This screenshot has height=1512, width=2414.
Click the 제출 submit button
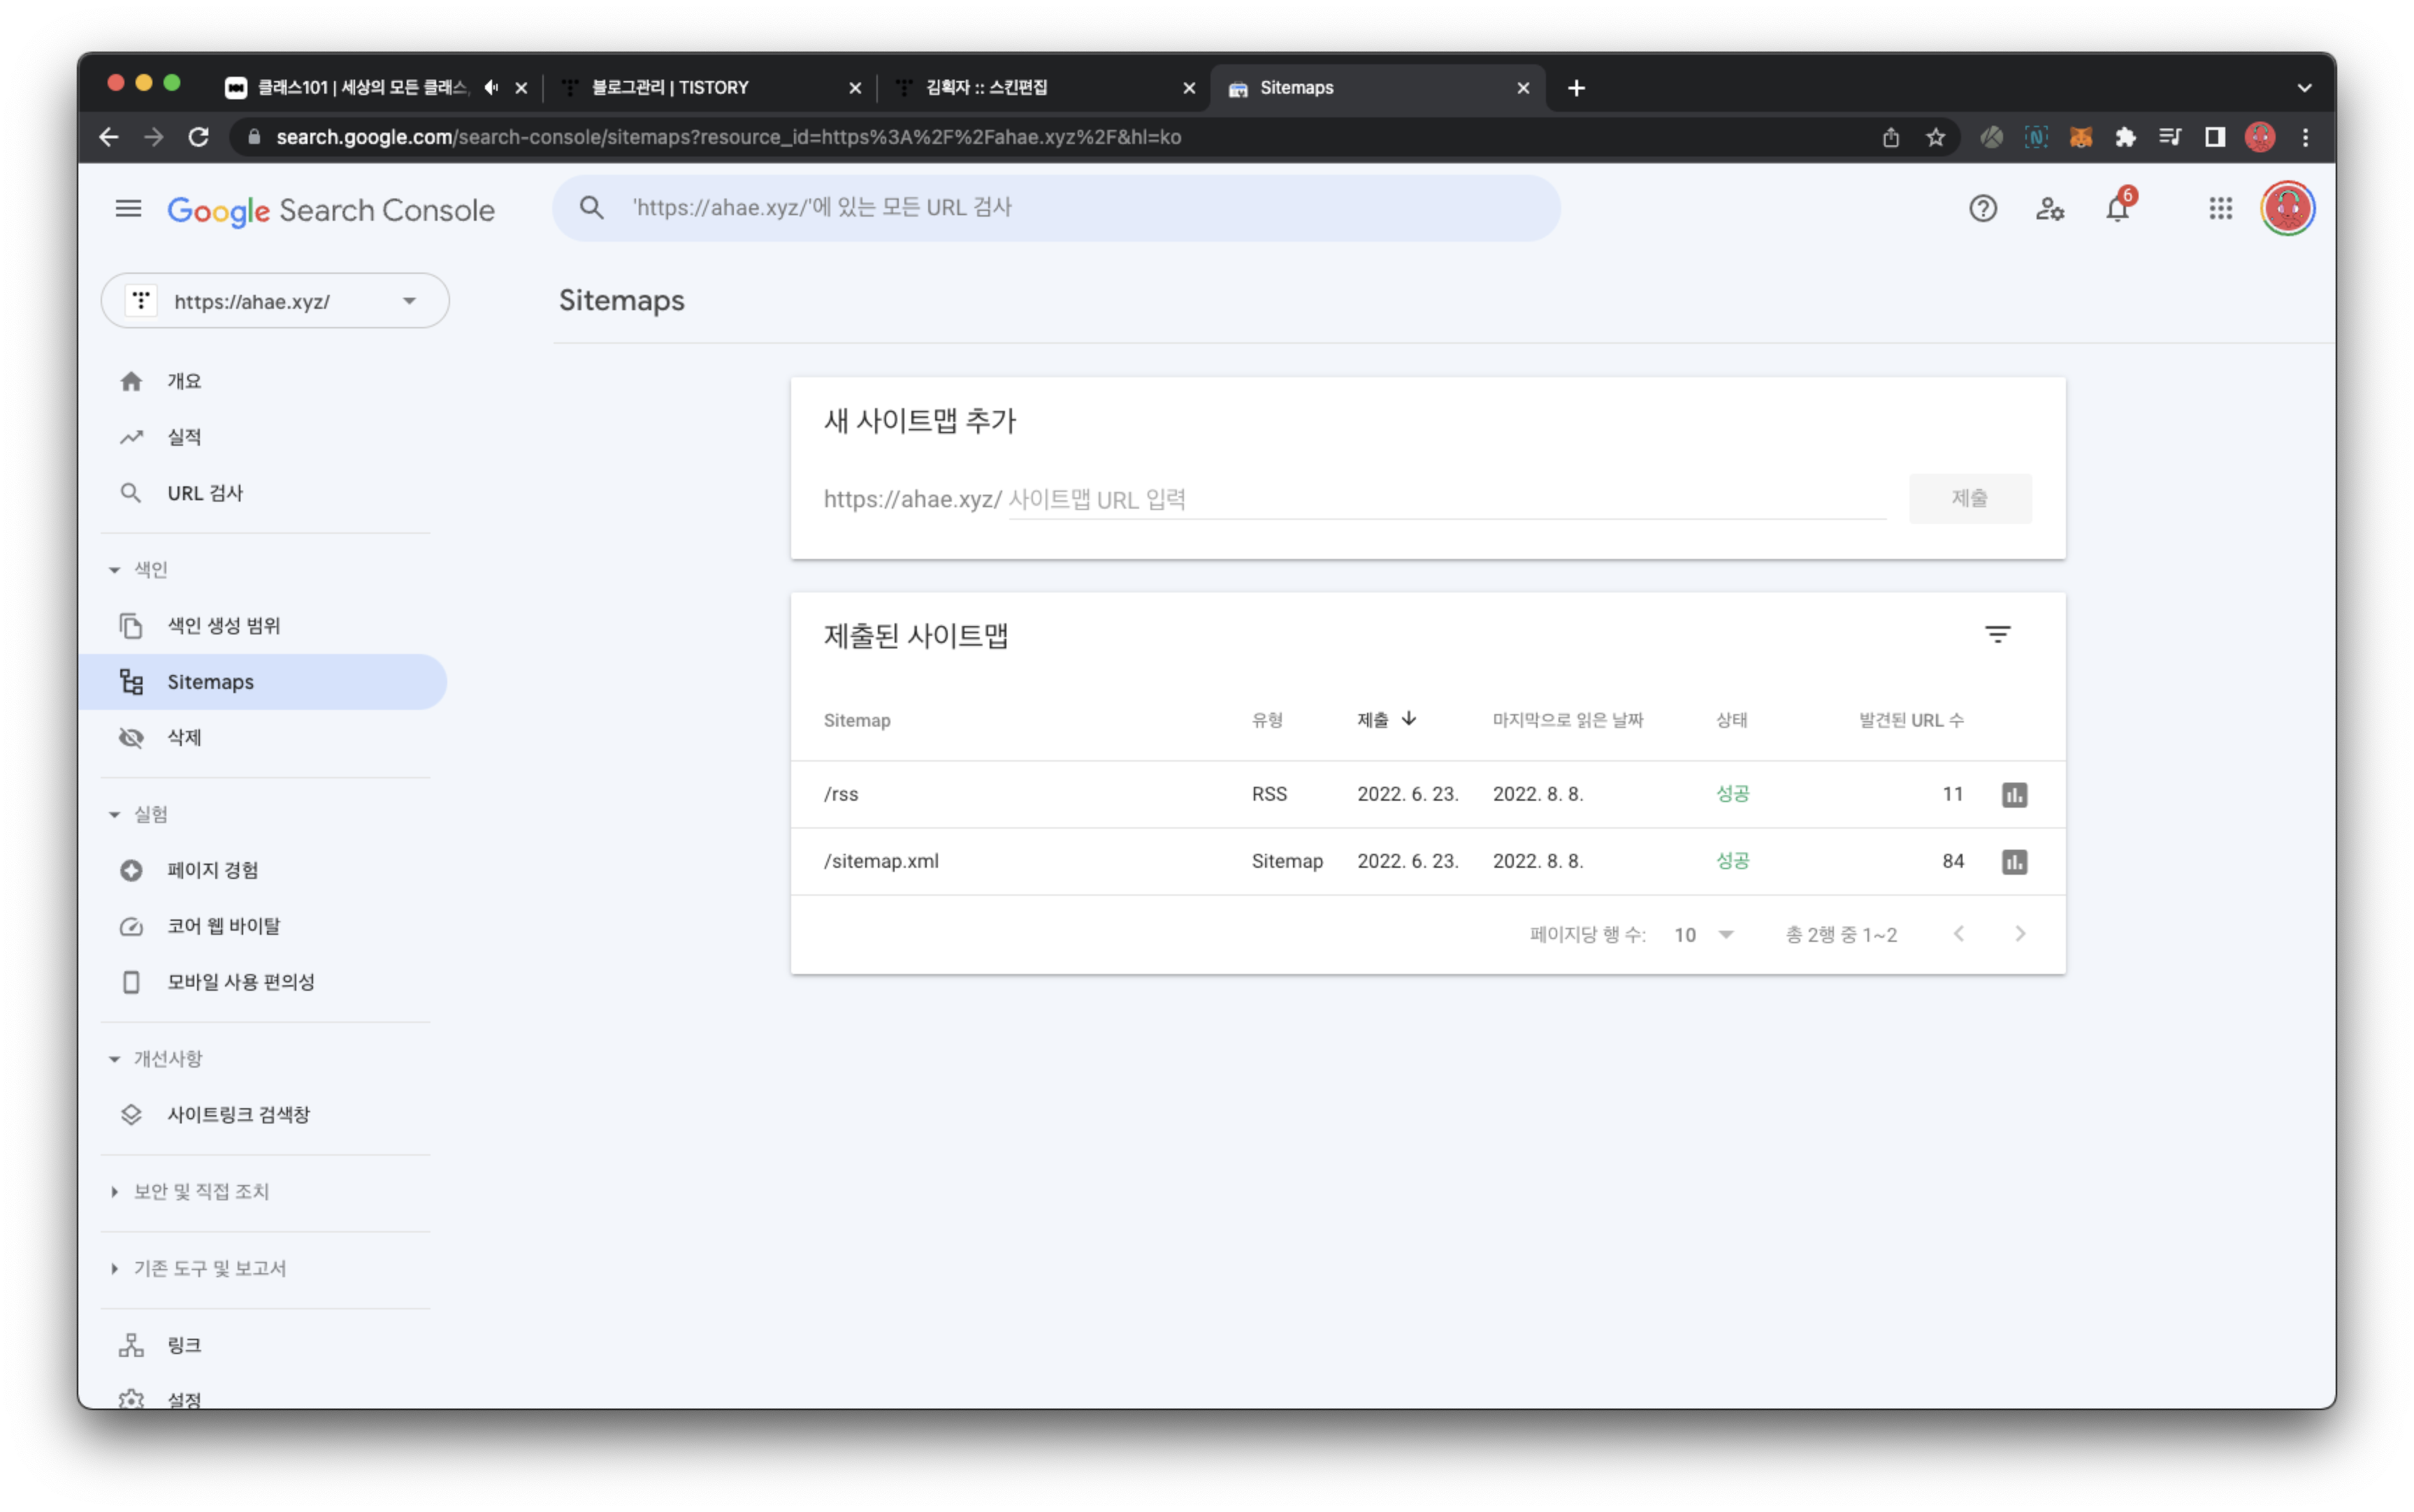tap(1969, 498)
